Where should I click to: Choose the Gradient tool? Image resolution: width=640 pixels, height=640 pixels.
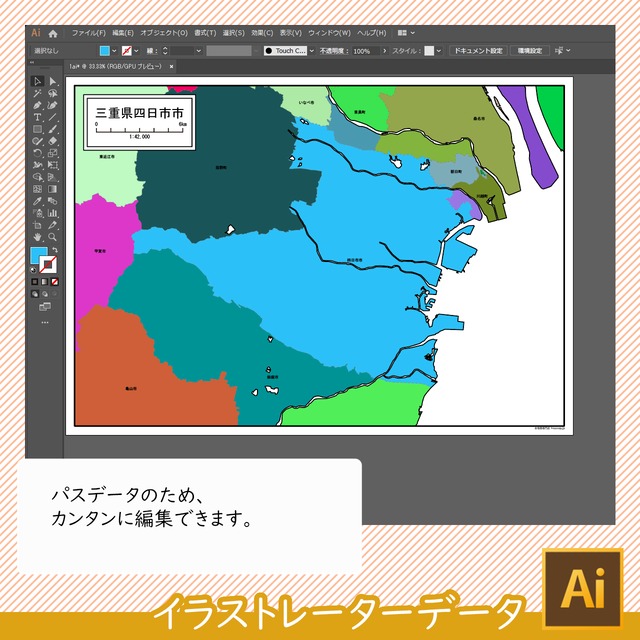pos(53,189)
